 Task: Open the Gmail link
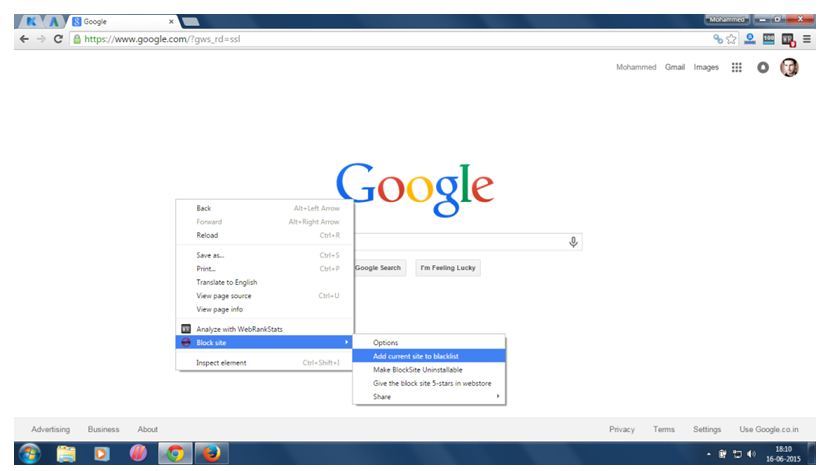pyautogui.click(x=674, y=68)
